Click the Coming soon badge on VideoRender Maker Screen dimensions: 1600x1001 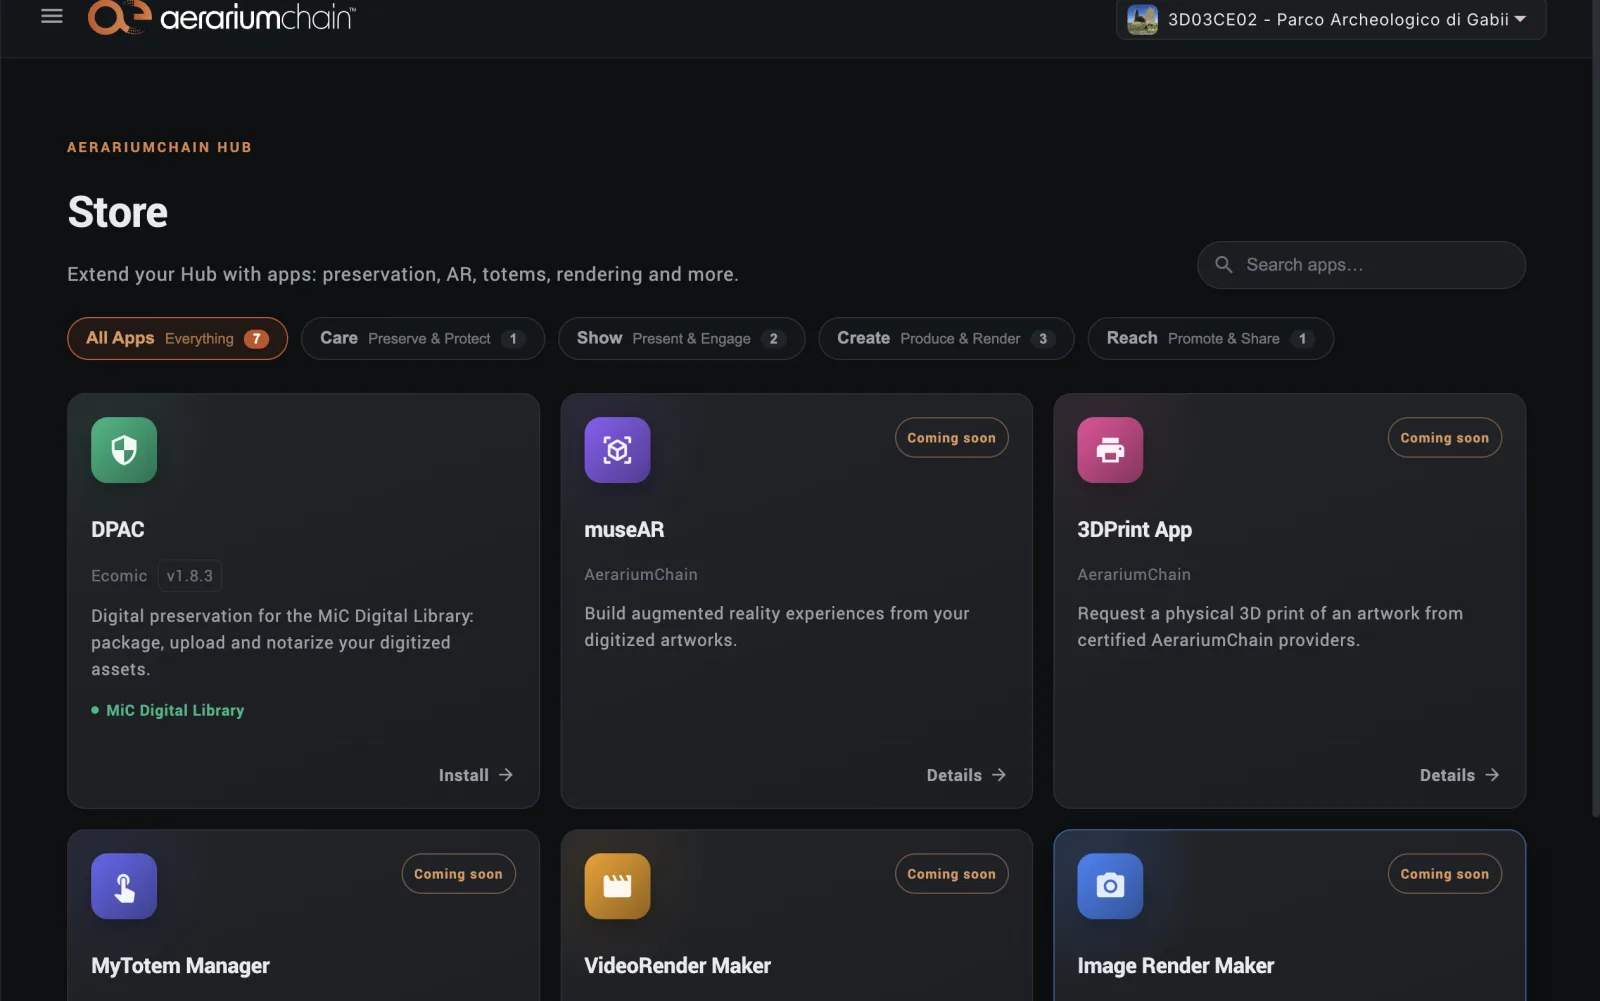[x=951, y=874]
